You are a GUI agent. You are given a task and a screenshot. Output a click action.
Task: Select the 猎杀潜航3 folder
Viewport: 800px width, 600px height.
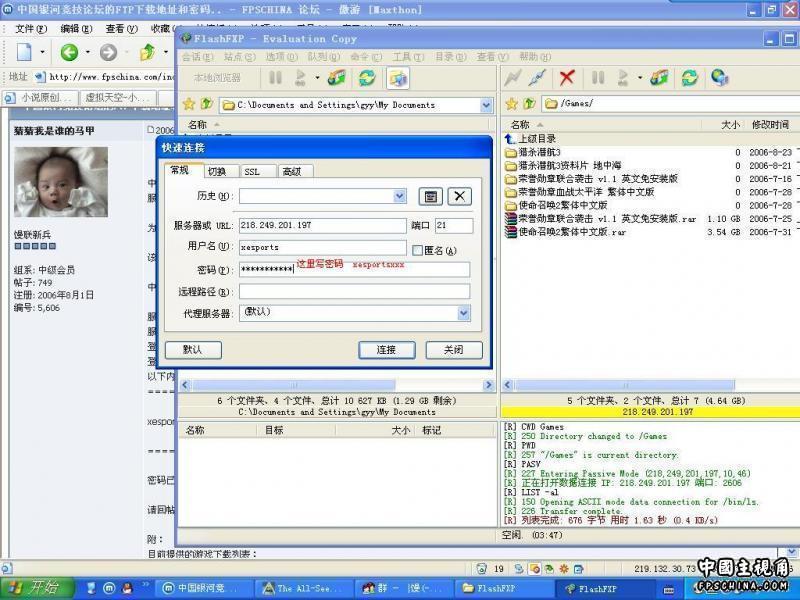(x=533, y=152)
